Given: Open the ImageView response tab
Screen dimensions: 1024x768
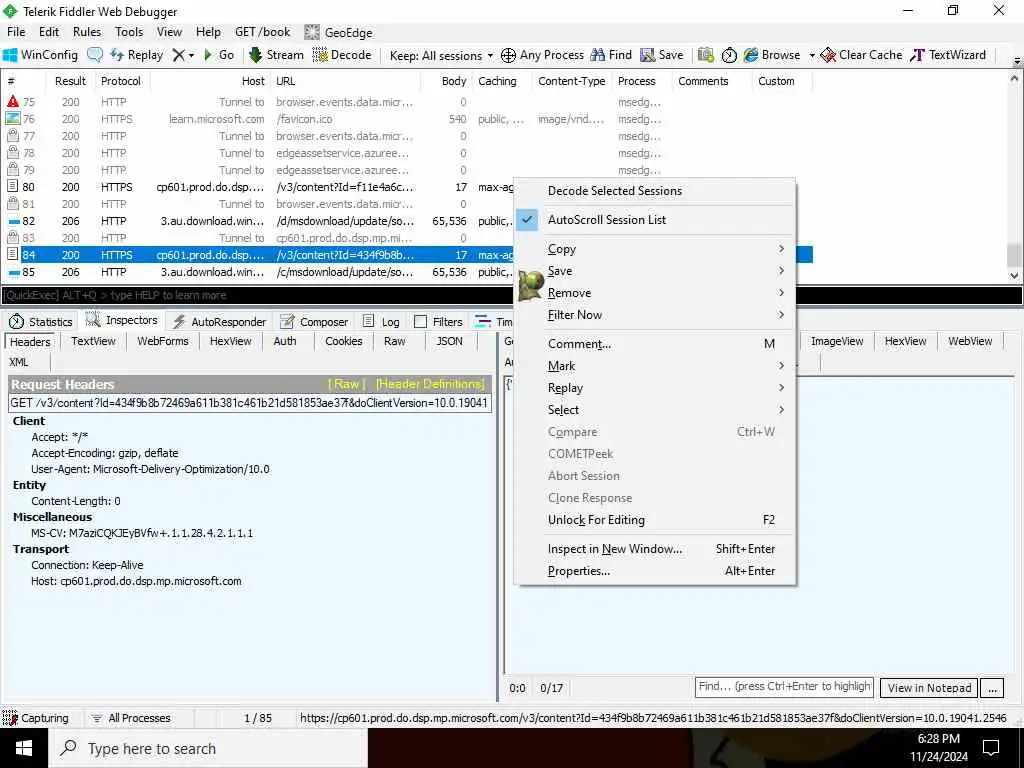Looking at the screenshot, I should (x=837, y=341).
